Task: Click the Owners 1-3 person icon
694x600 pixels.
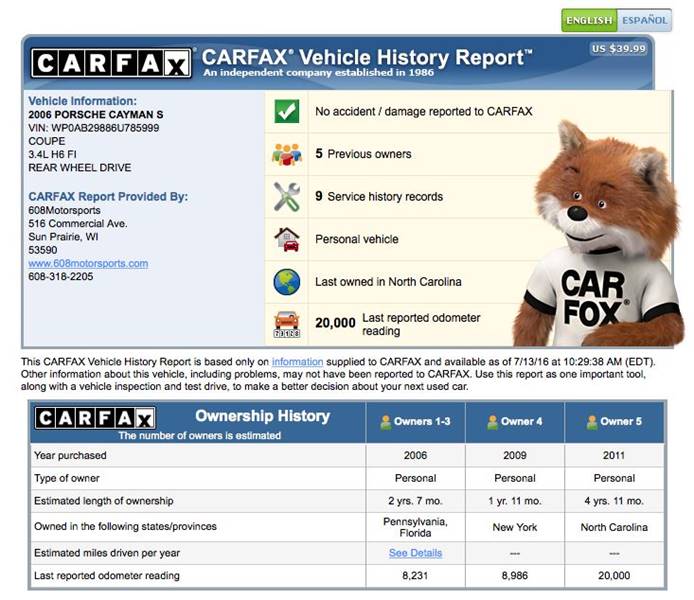Action: [386, 422]
